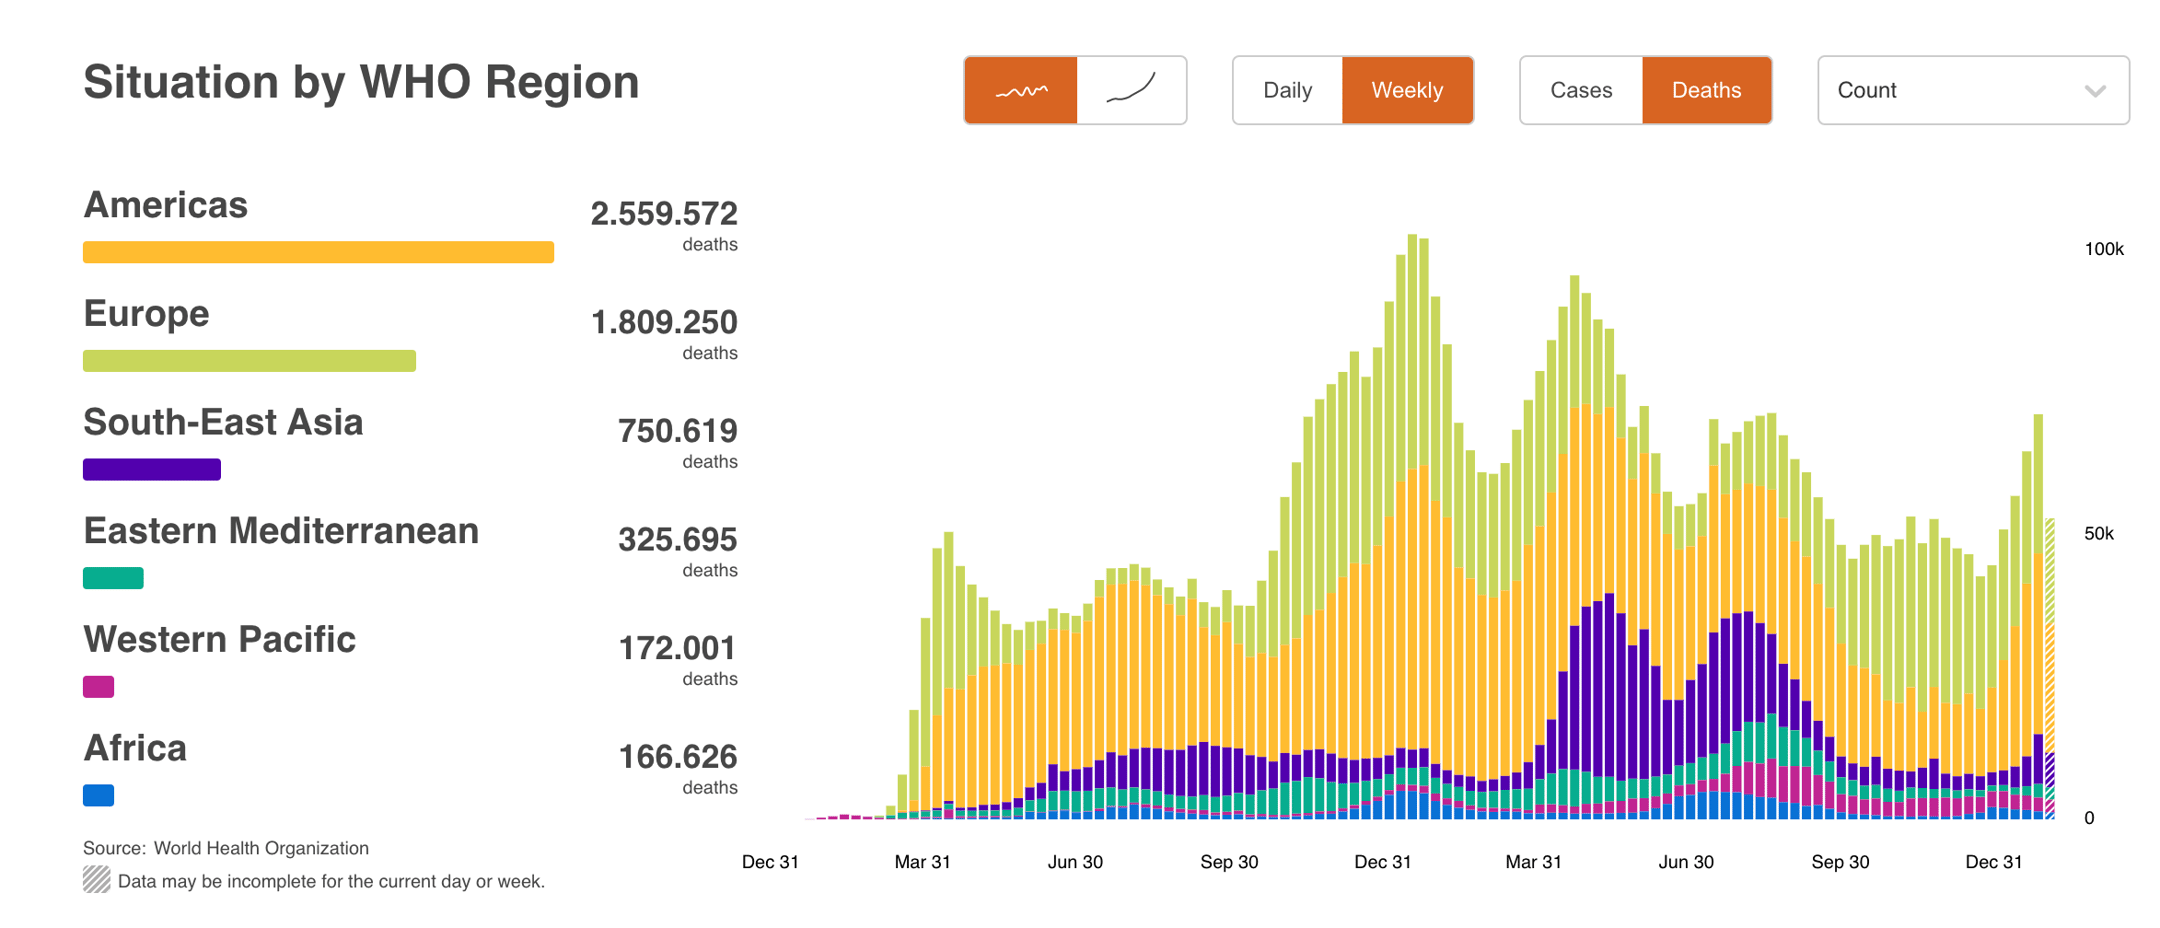This screenshot has width=2160, height=928.
Task: Click the Count dropdown chevron arrow
Action: pyautogui.click(x=2097, y=91)
